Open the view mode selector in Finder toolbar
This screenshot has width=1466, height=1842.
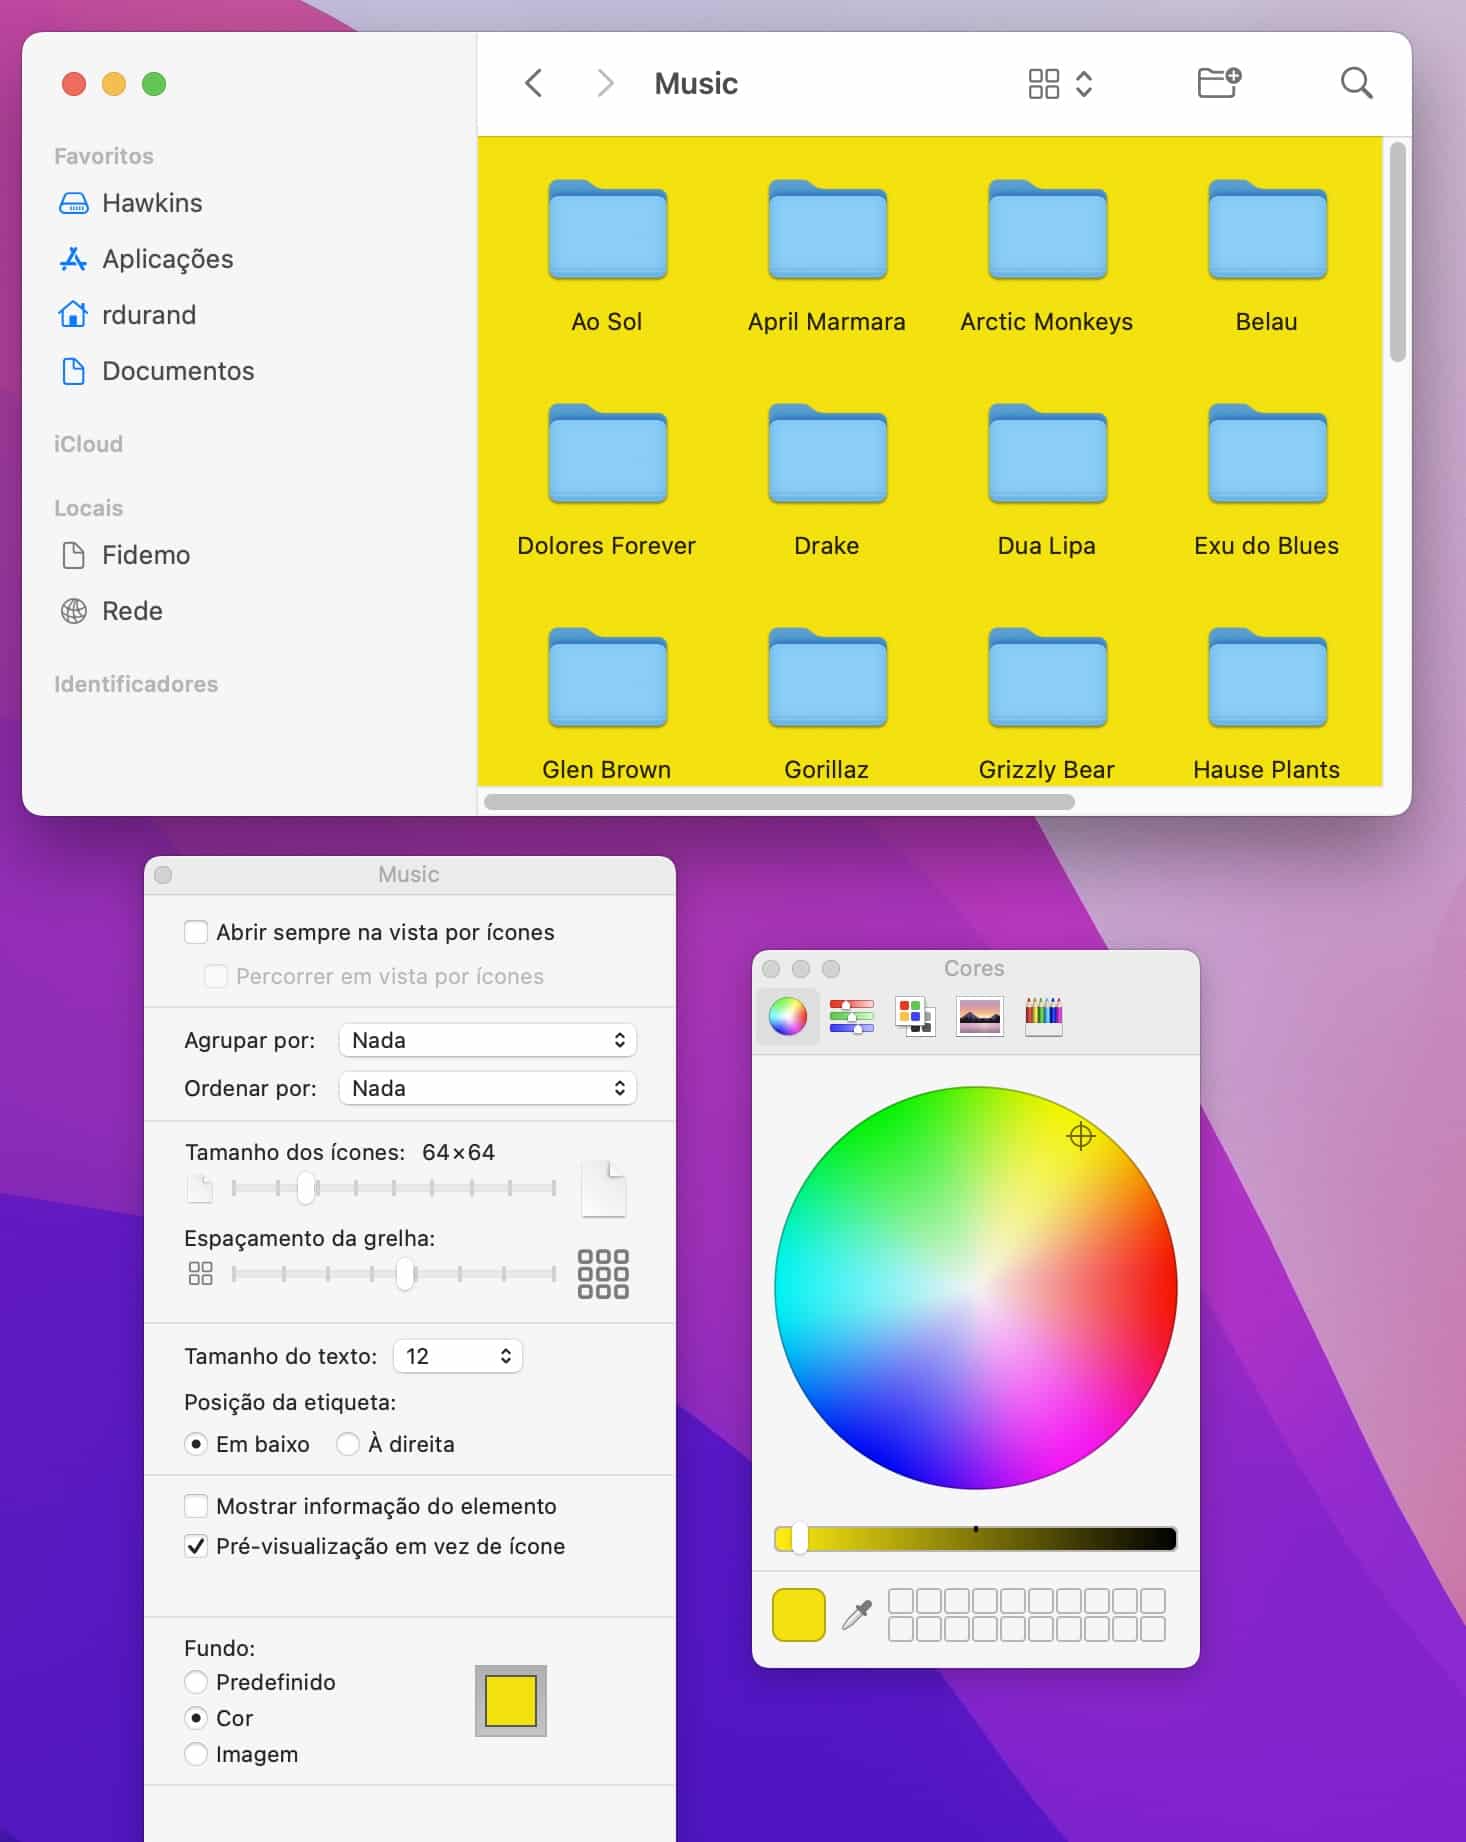tap(1060, 83)
